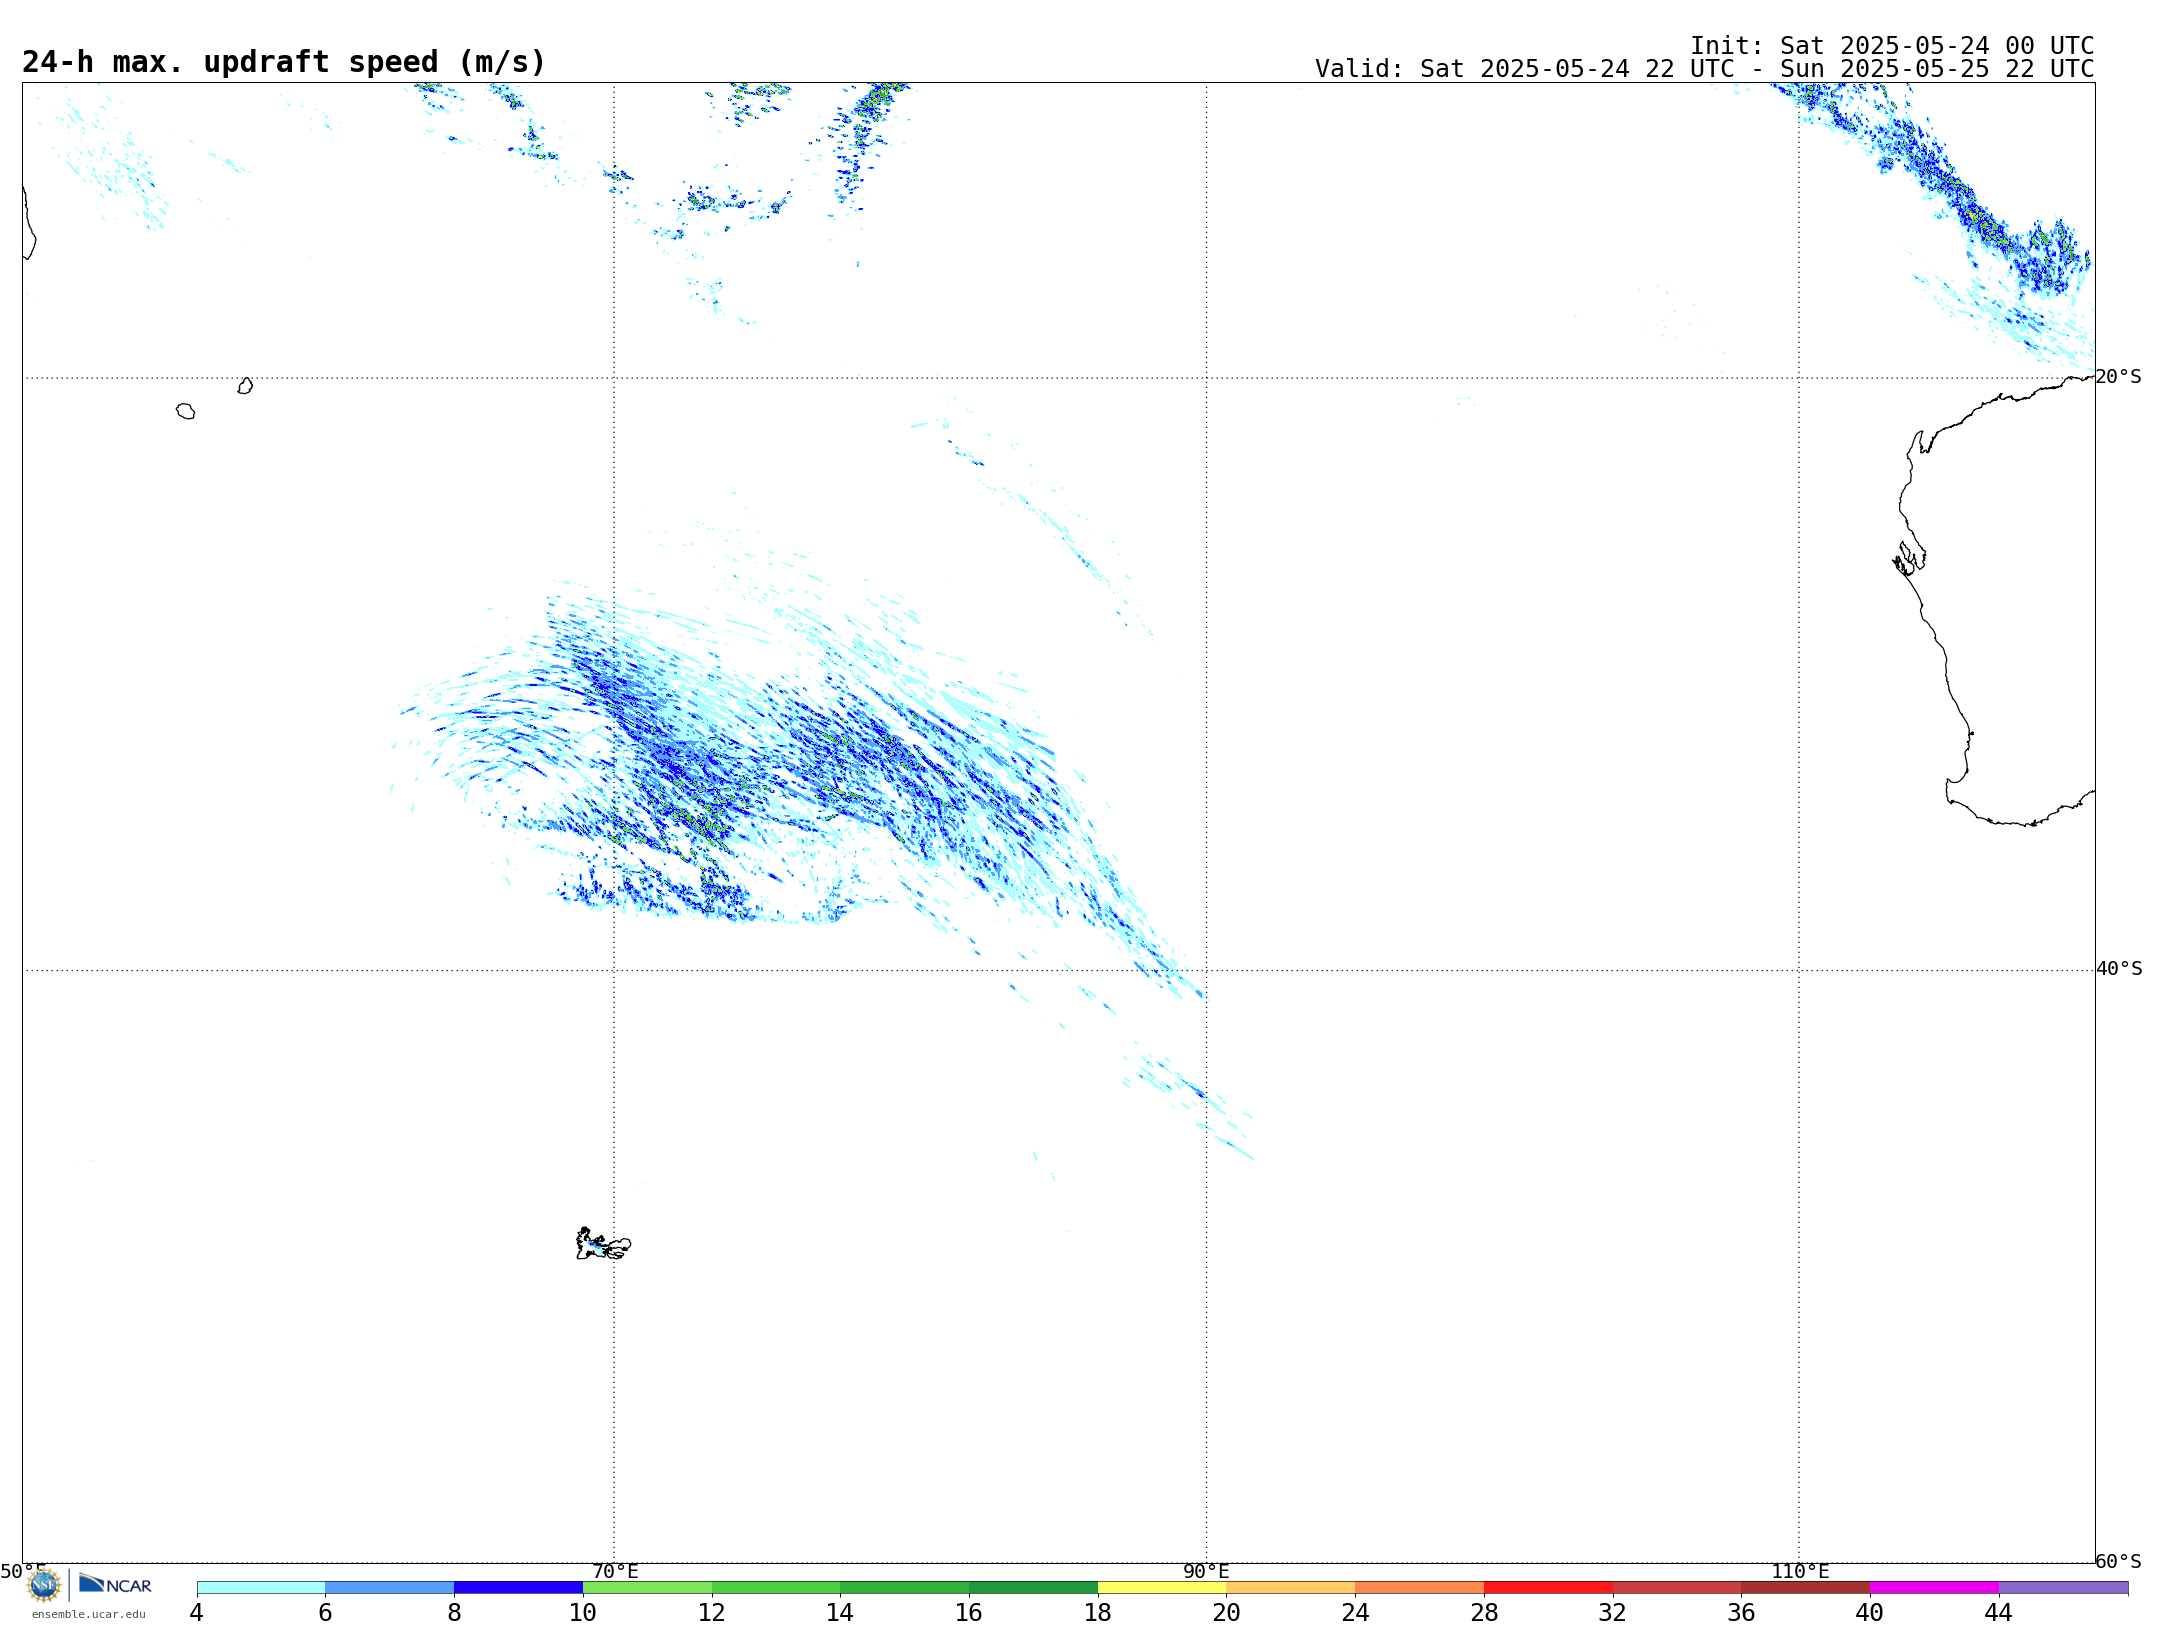The image size is (2160, 1626).
Task: Click the 90°E longitude label
Action: [1206, 1572]
